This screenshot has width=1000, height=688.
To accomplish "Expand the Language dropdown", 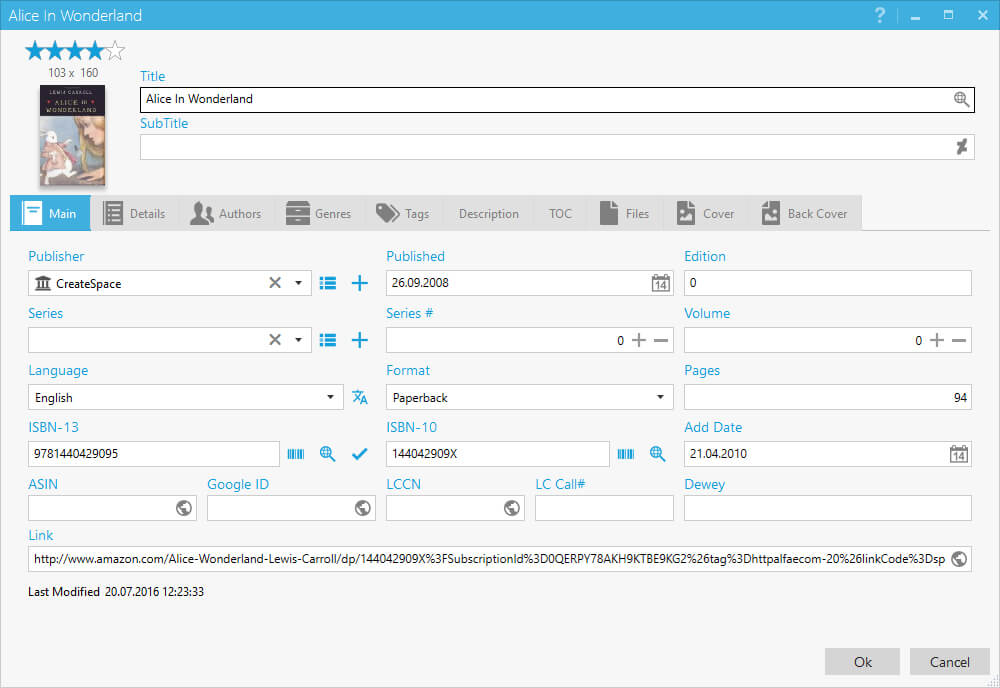I will (x=331, y=398).
